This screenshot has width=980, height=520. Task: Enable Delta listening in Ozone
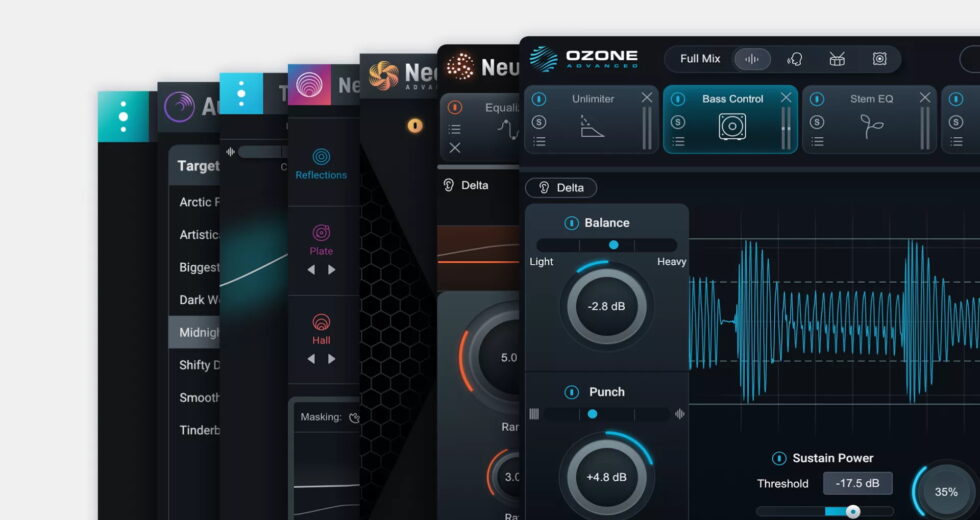click(561, 188)
